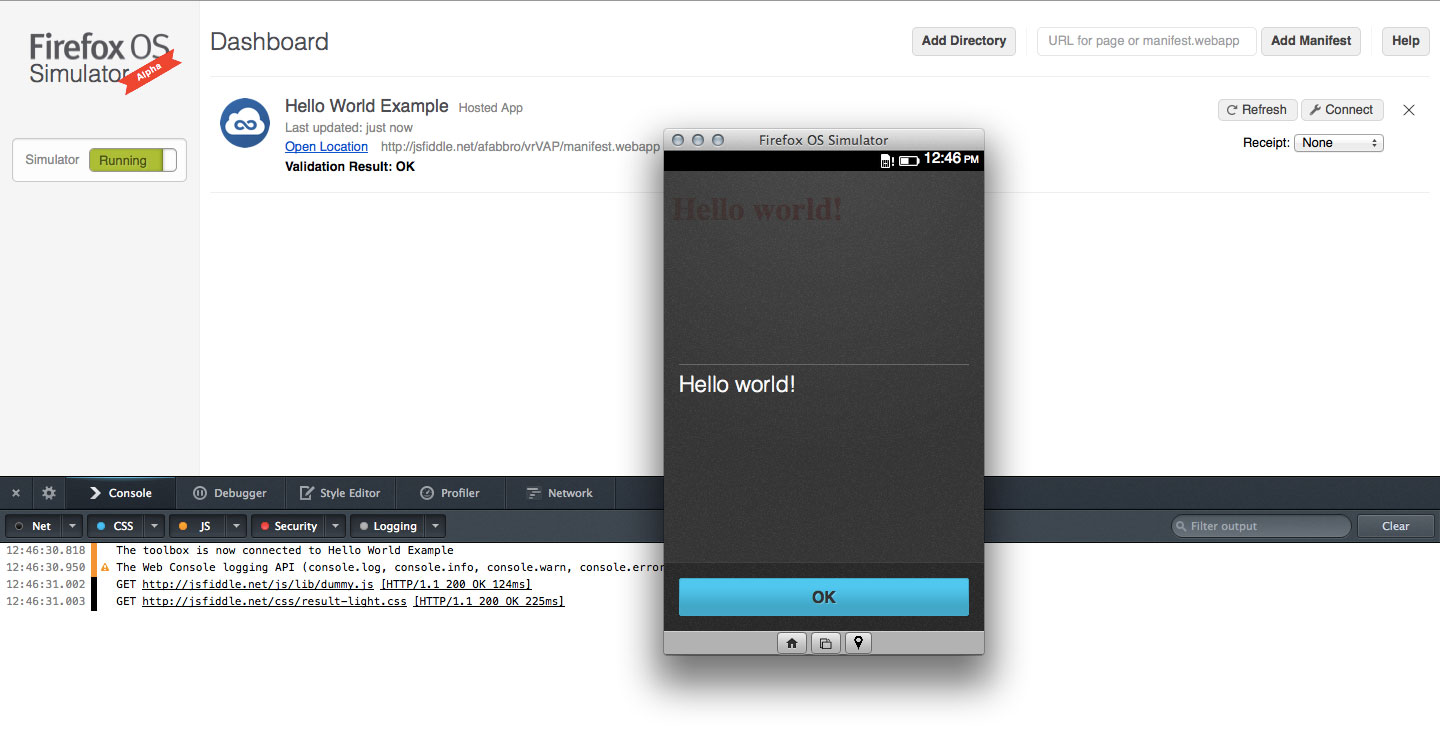This screenshot has width=1440, height=755.
Task: Click the Web Console logging API warning message
Action: pos(390,567)
